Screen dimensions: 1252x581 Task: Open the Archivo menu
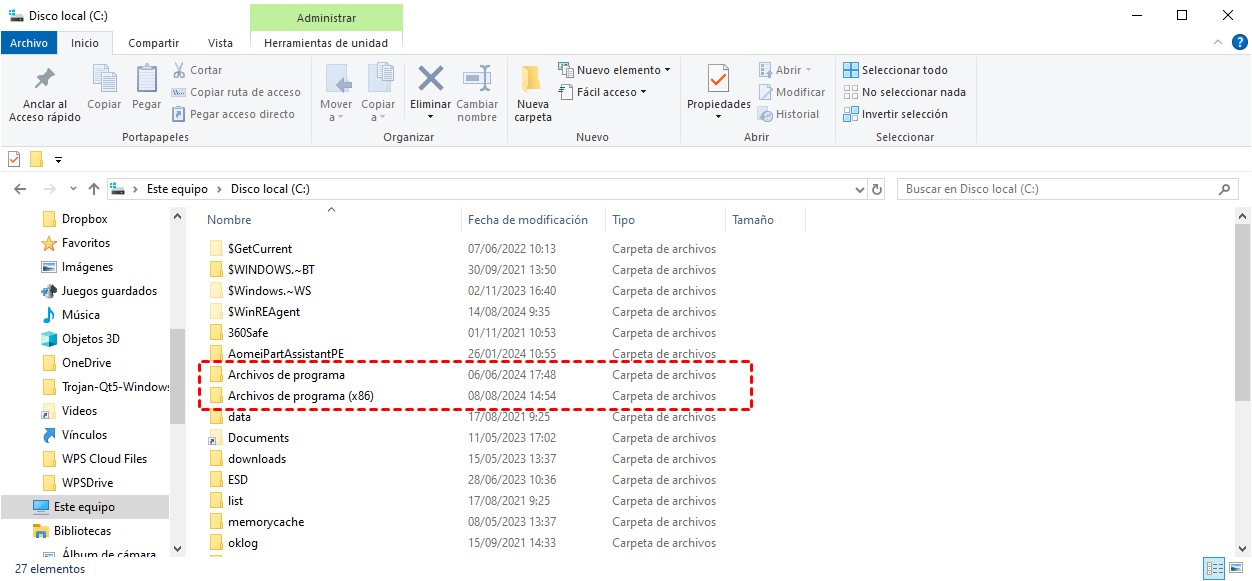click(x=29, y=43)
